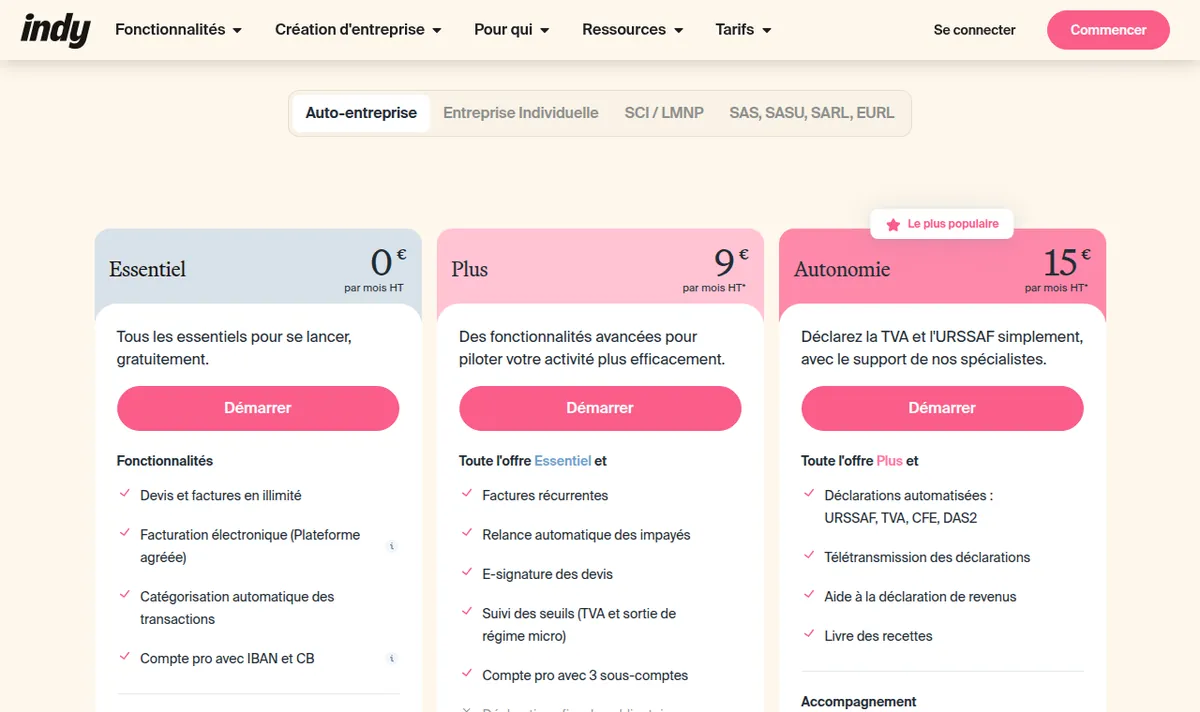Expand the Ressources navigation menu

[633, 30]
